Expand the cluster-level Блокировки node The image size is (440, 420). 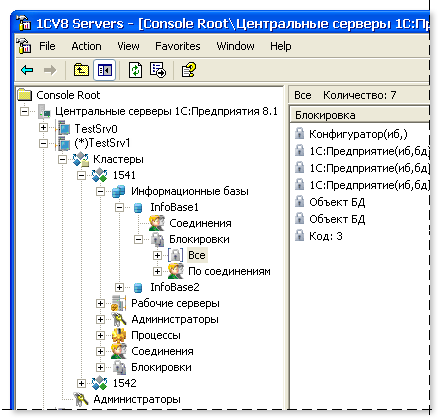tap(100, 367)
